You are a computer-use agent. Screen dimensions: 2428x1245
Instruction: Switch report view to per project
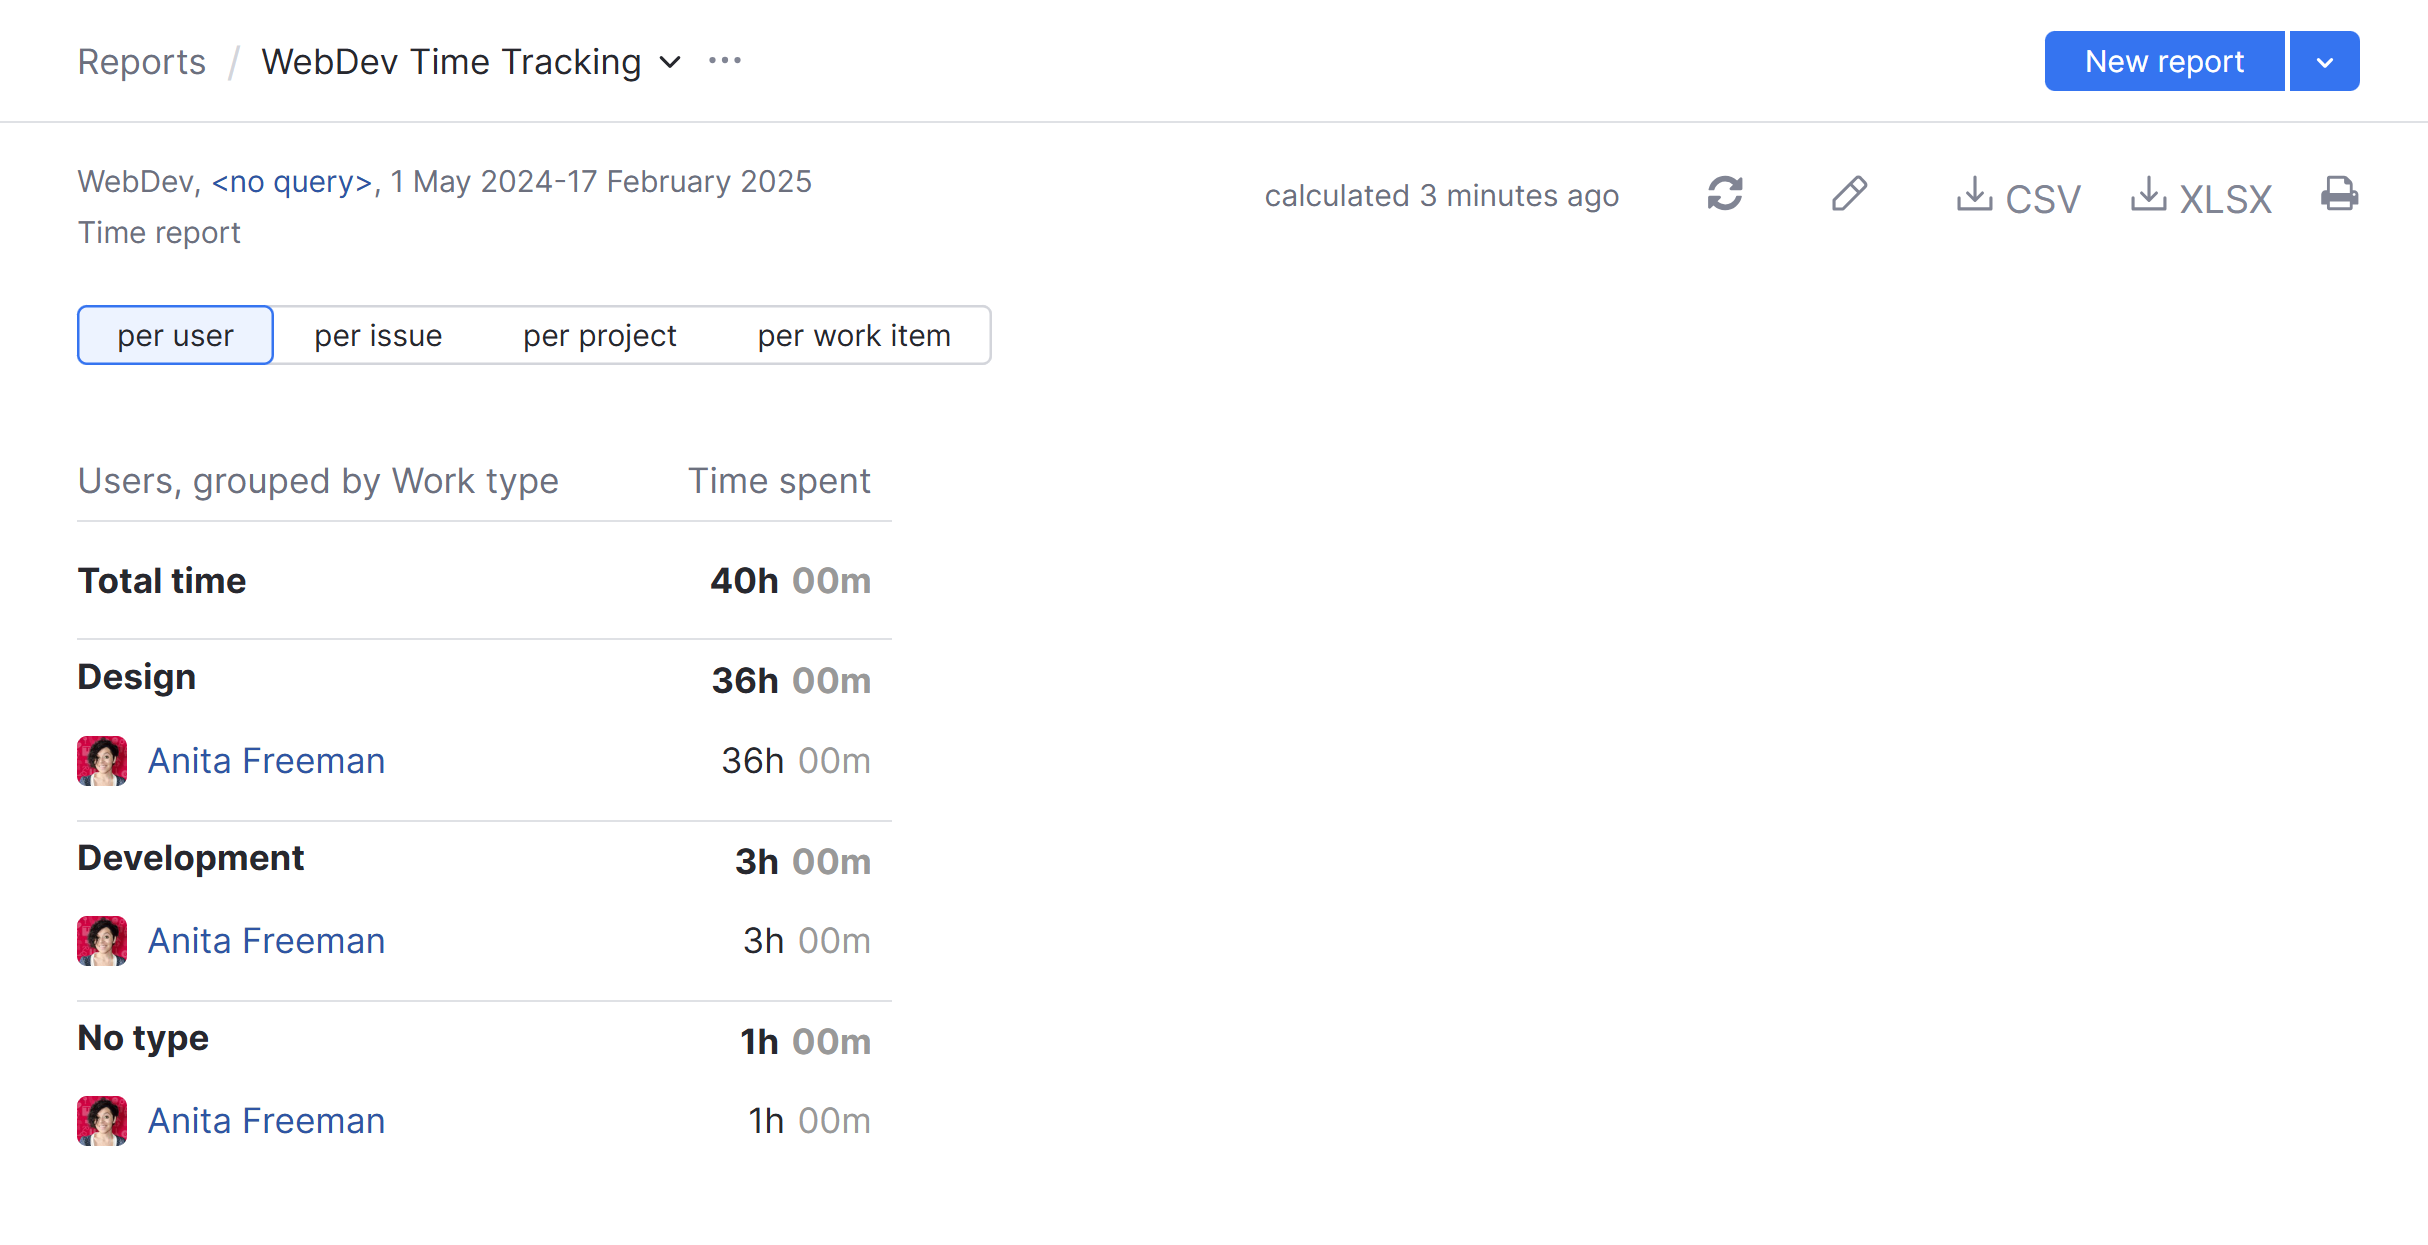599,335
